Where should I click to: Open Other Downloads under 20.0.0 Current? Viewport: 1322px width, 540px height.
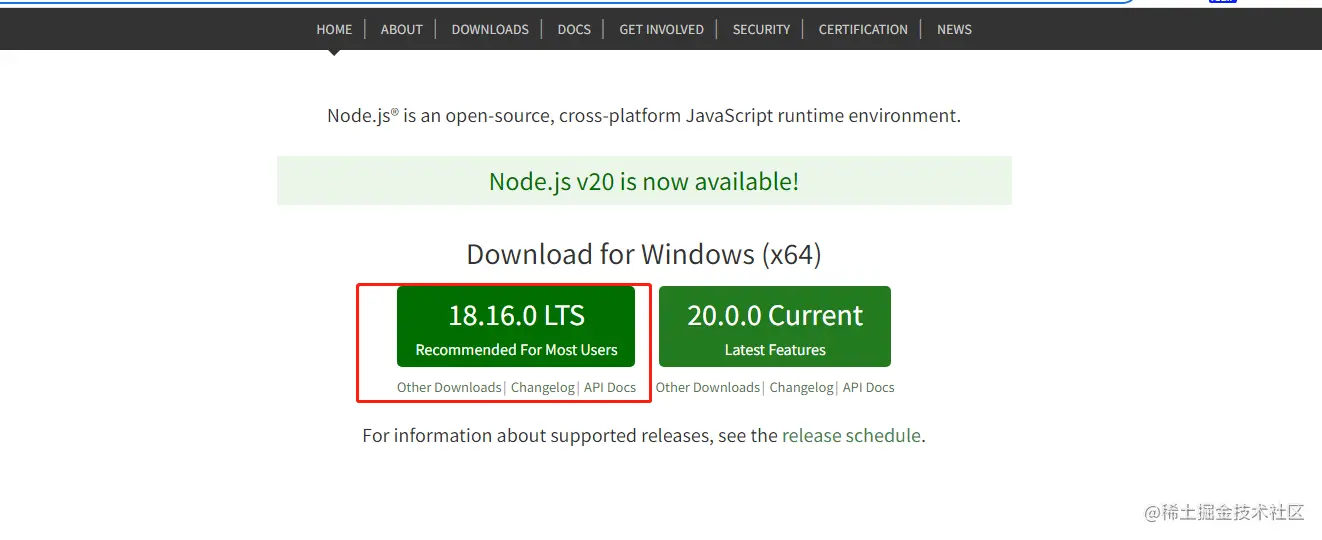[708, 387]
